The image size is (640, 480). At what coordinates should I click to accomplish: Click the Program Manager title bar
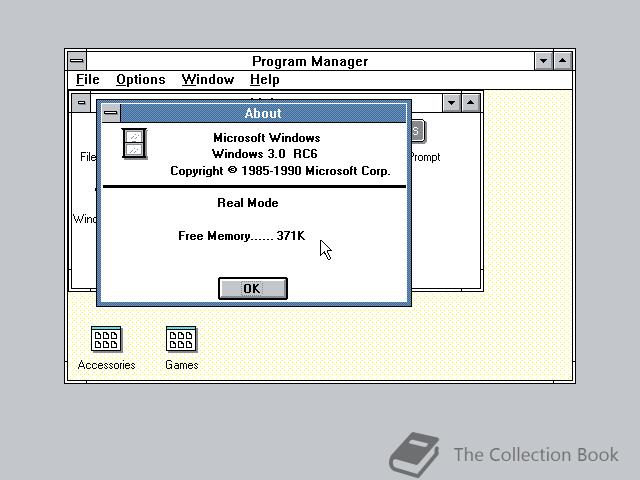point(310,61)
